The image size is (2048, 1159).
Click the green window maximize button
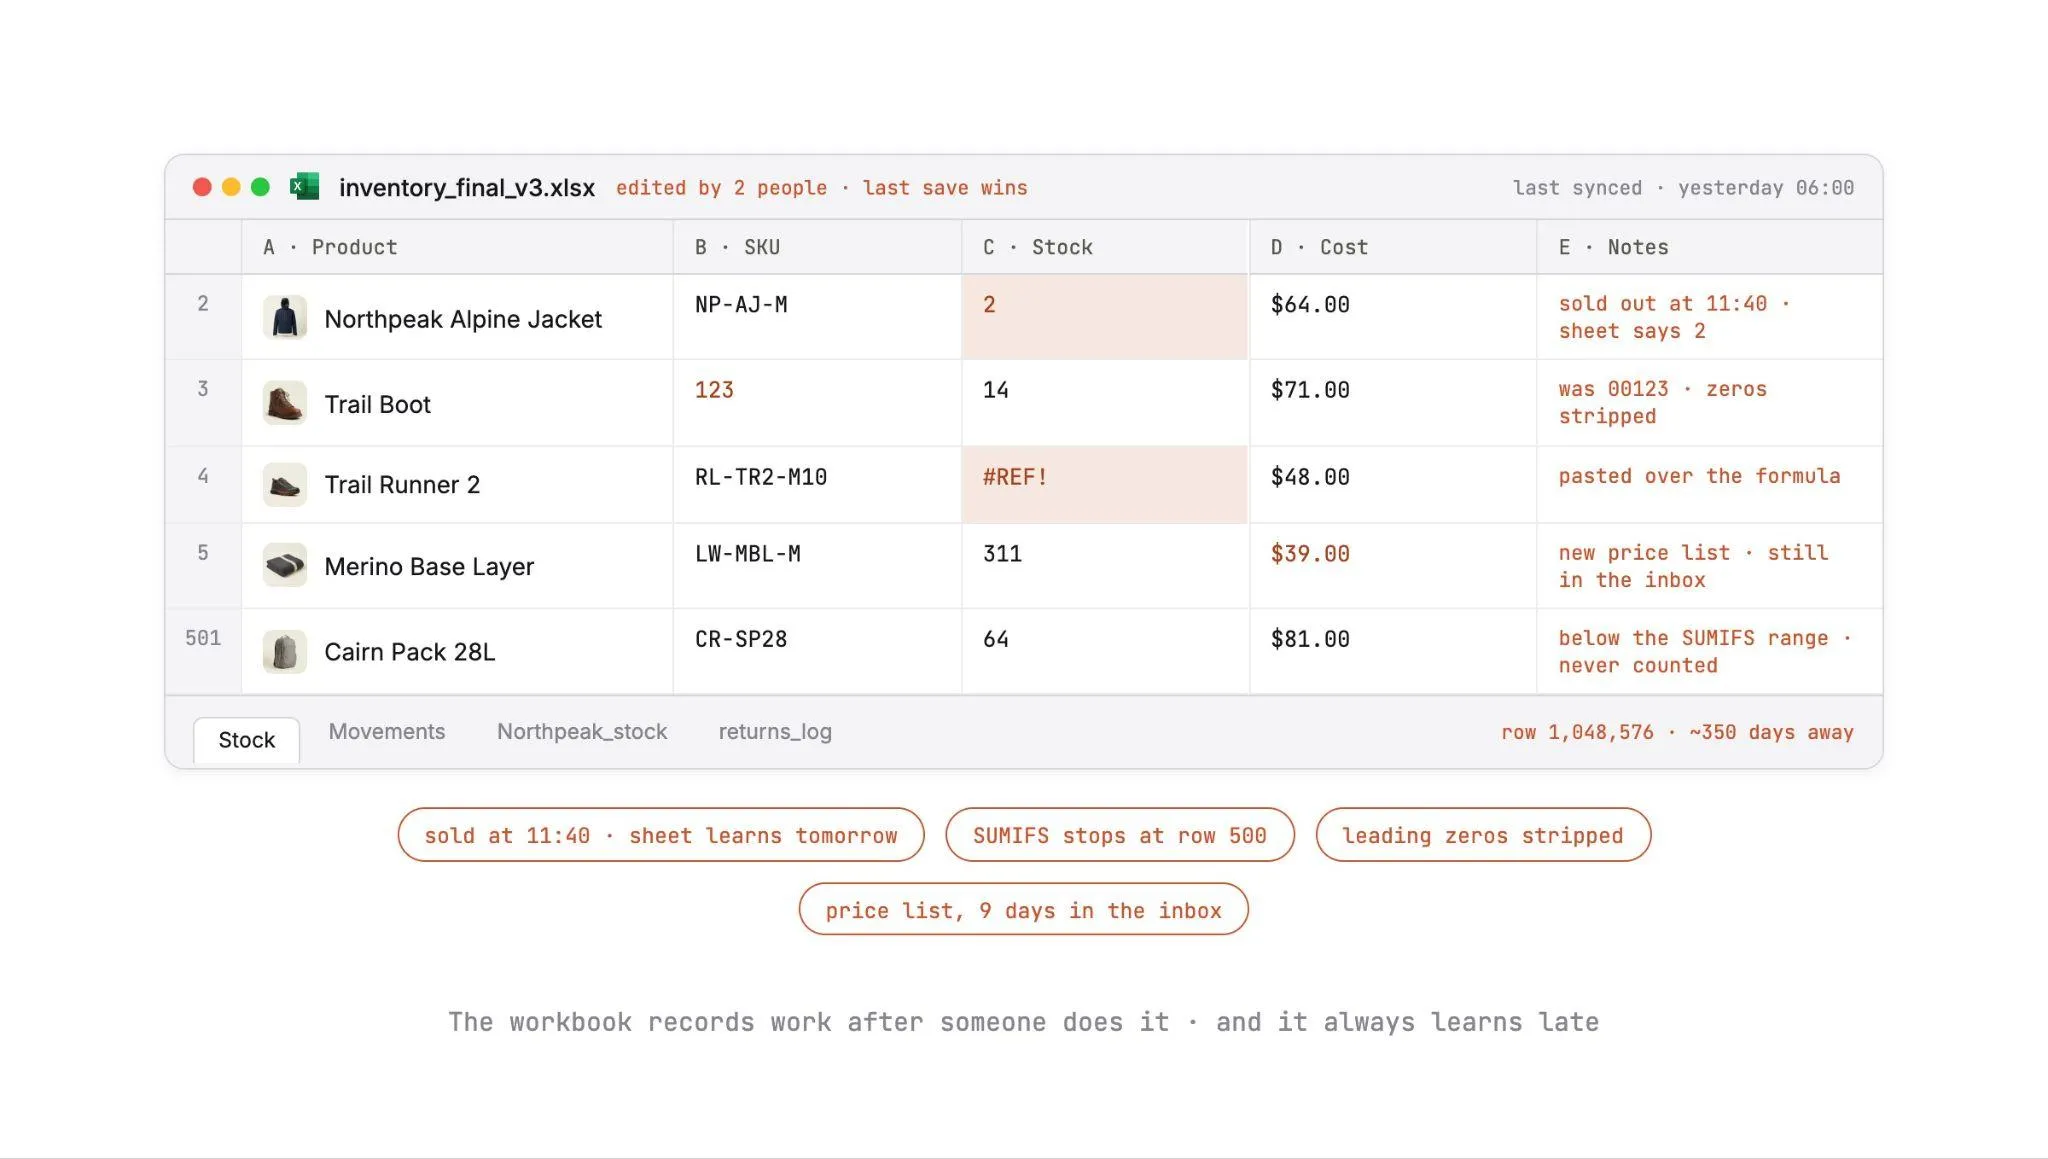point(260,187)
